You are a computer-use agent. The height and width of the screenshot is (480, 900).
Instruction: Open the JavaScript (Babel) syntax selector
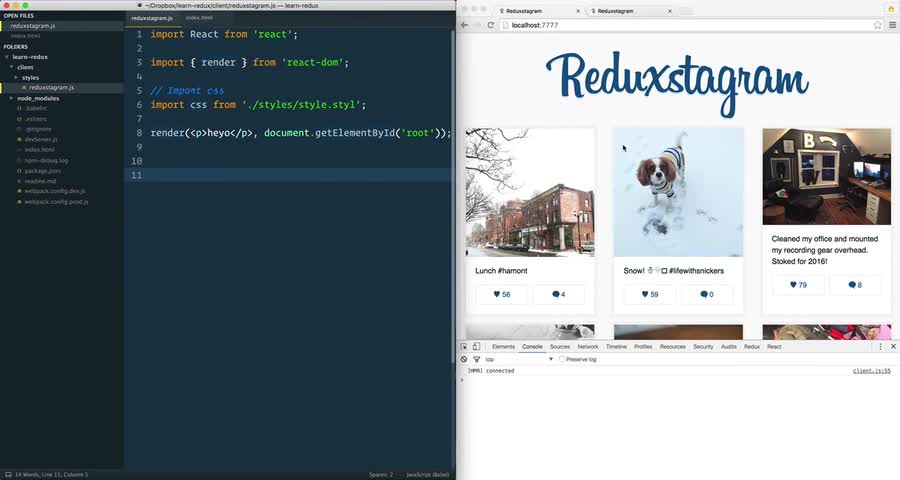(428, 475)
